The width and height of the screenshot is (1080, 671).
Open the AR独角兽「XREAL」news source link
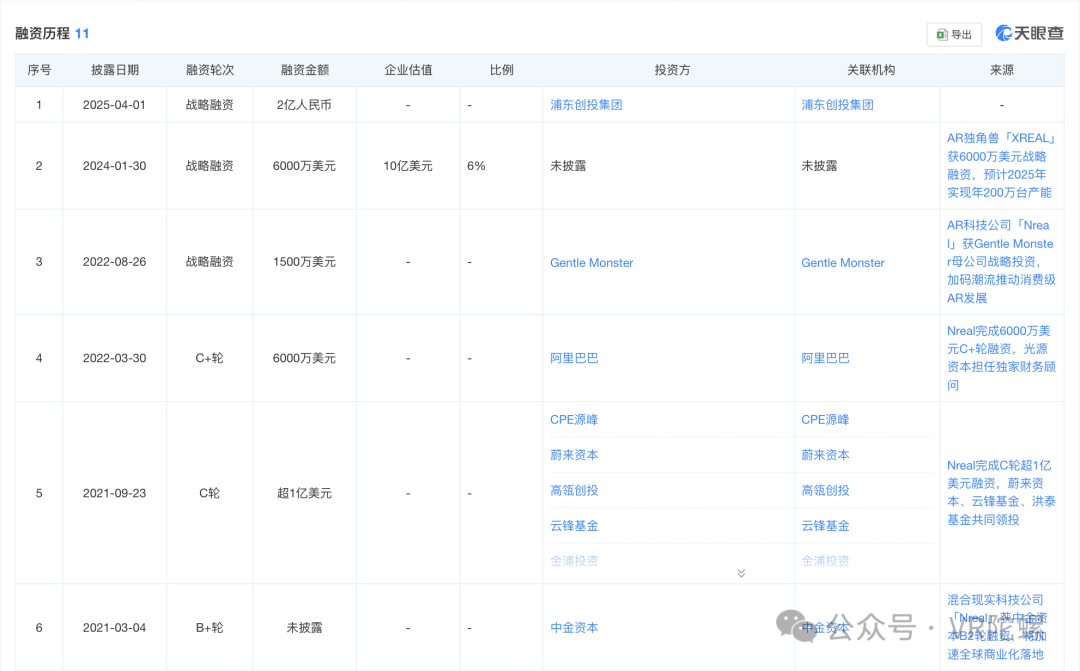(x=1001, y=165)
